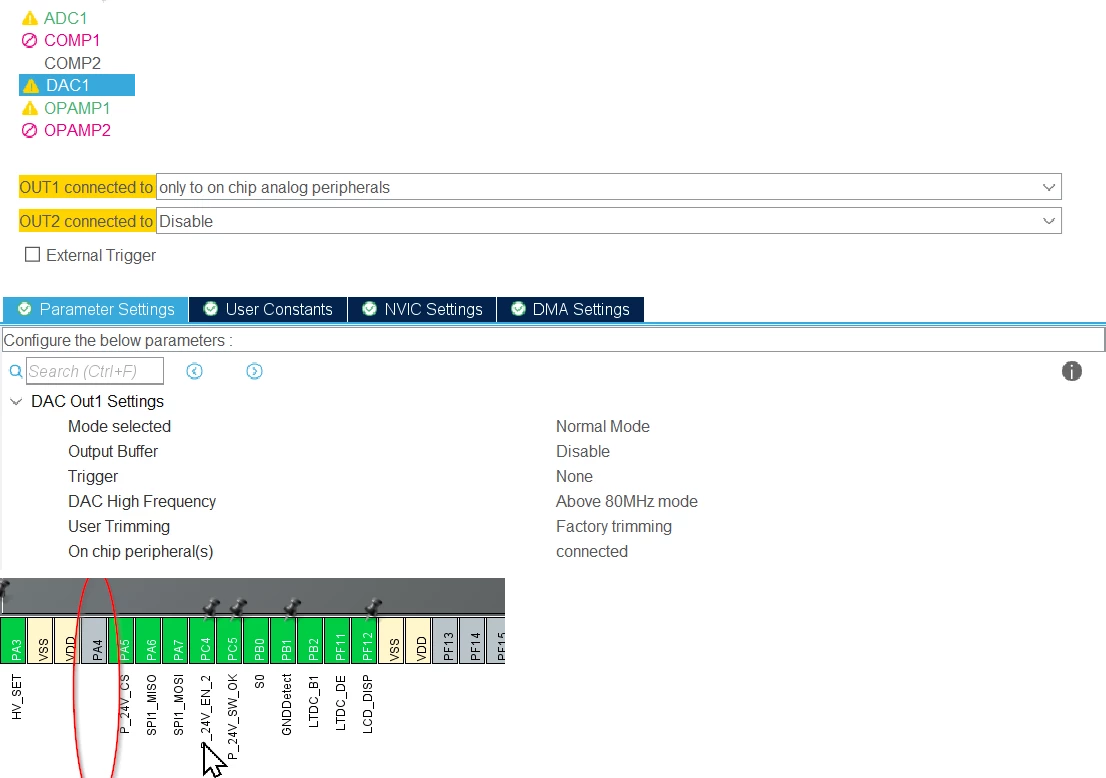This screenshot has width=1106, height=778.
Task: Select the Trigger value None
Action: [574, 477]
